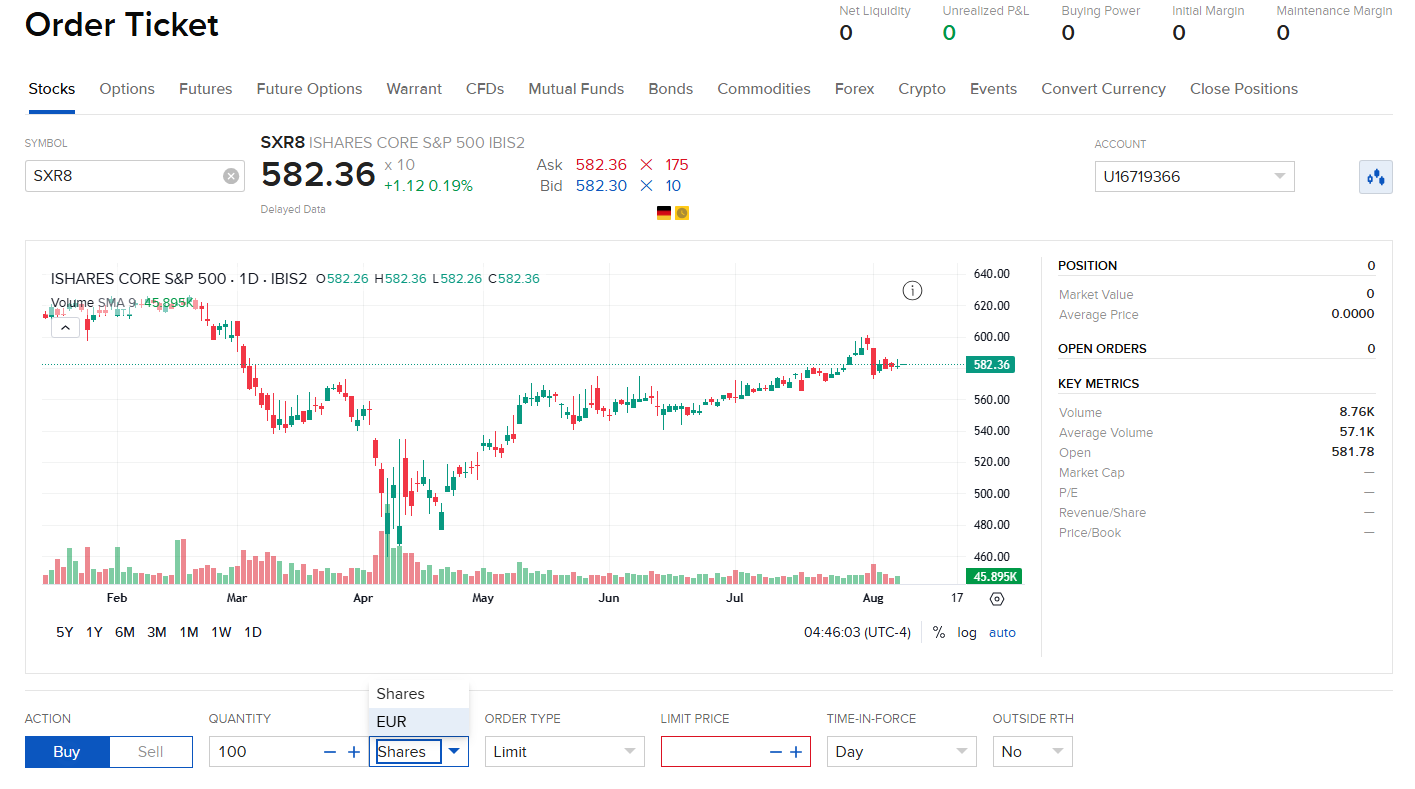Increase limit price with plus icon
This screenshot has width=1415, height=789.
click(796, 752)
